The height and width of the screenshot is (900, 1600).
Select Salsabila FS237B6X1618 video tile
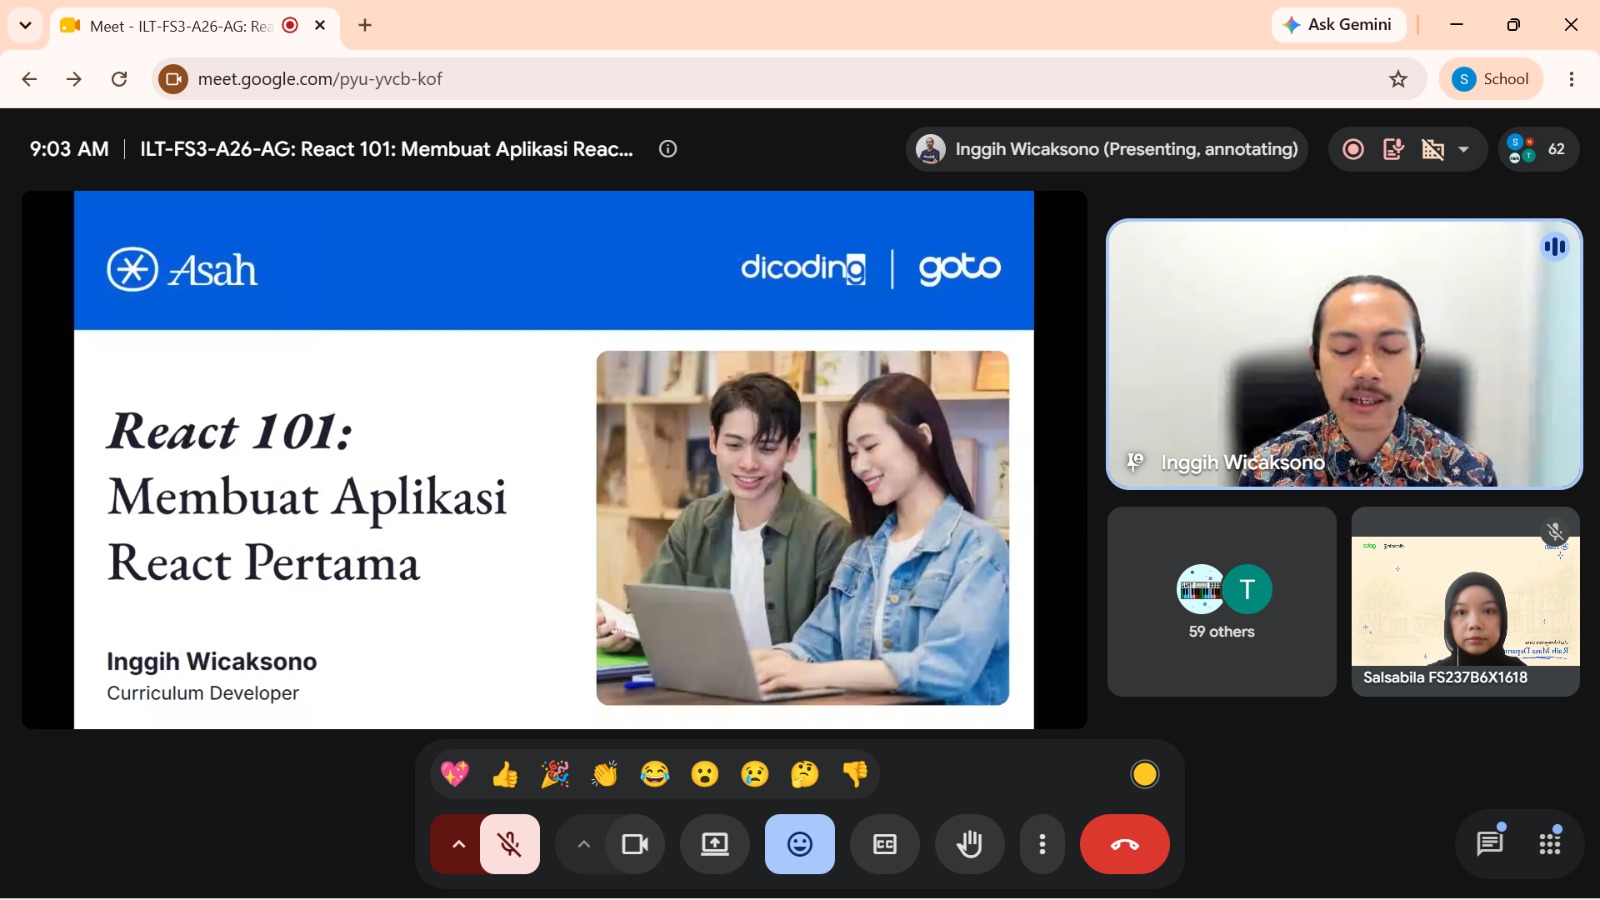1465,602
